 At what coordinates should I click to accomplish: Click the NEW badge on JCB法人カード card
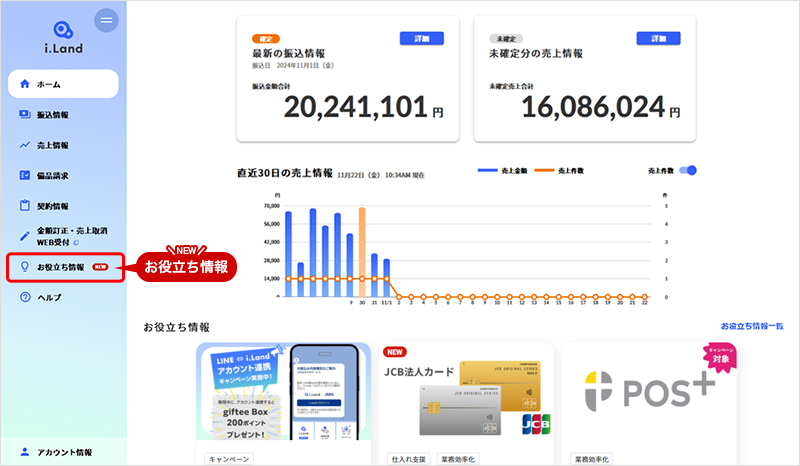pos(395,352)
